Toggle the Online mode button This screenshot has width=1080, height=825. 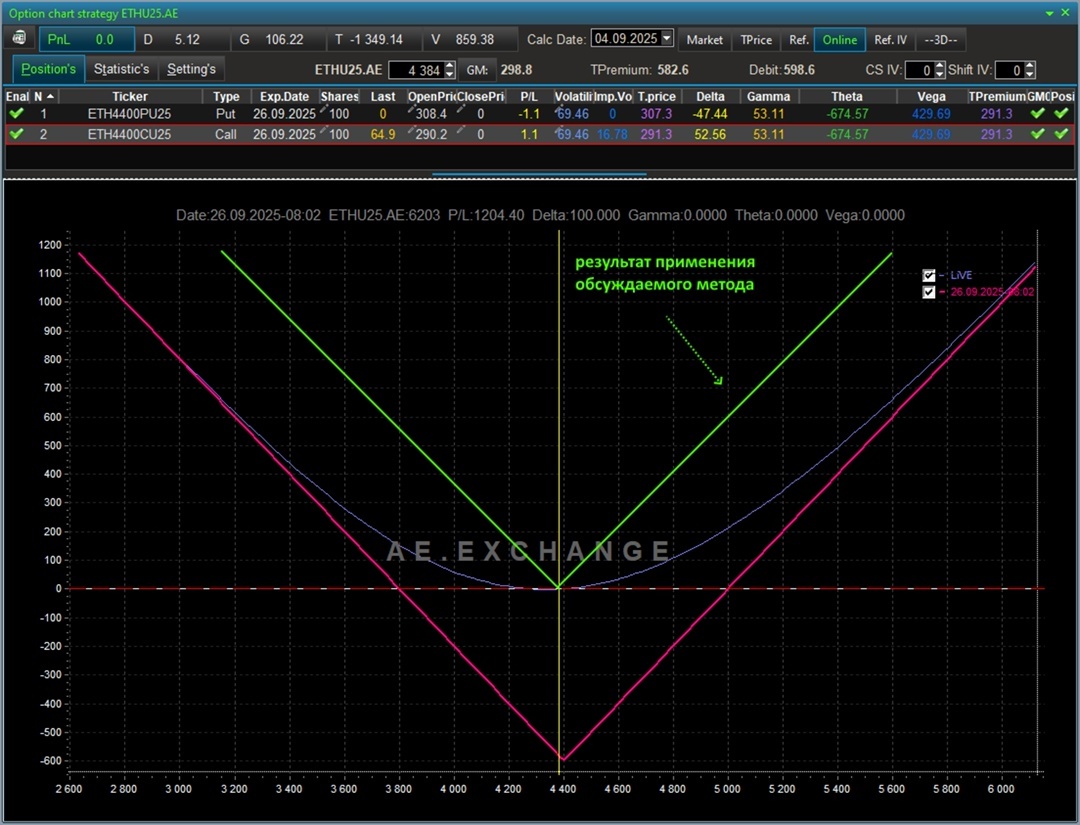[840, 40]
